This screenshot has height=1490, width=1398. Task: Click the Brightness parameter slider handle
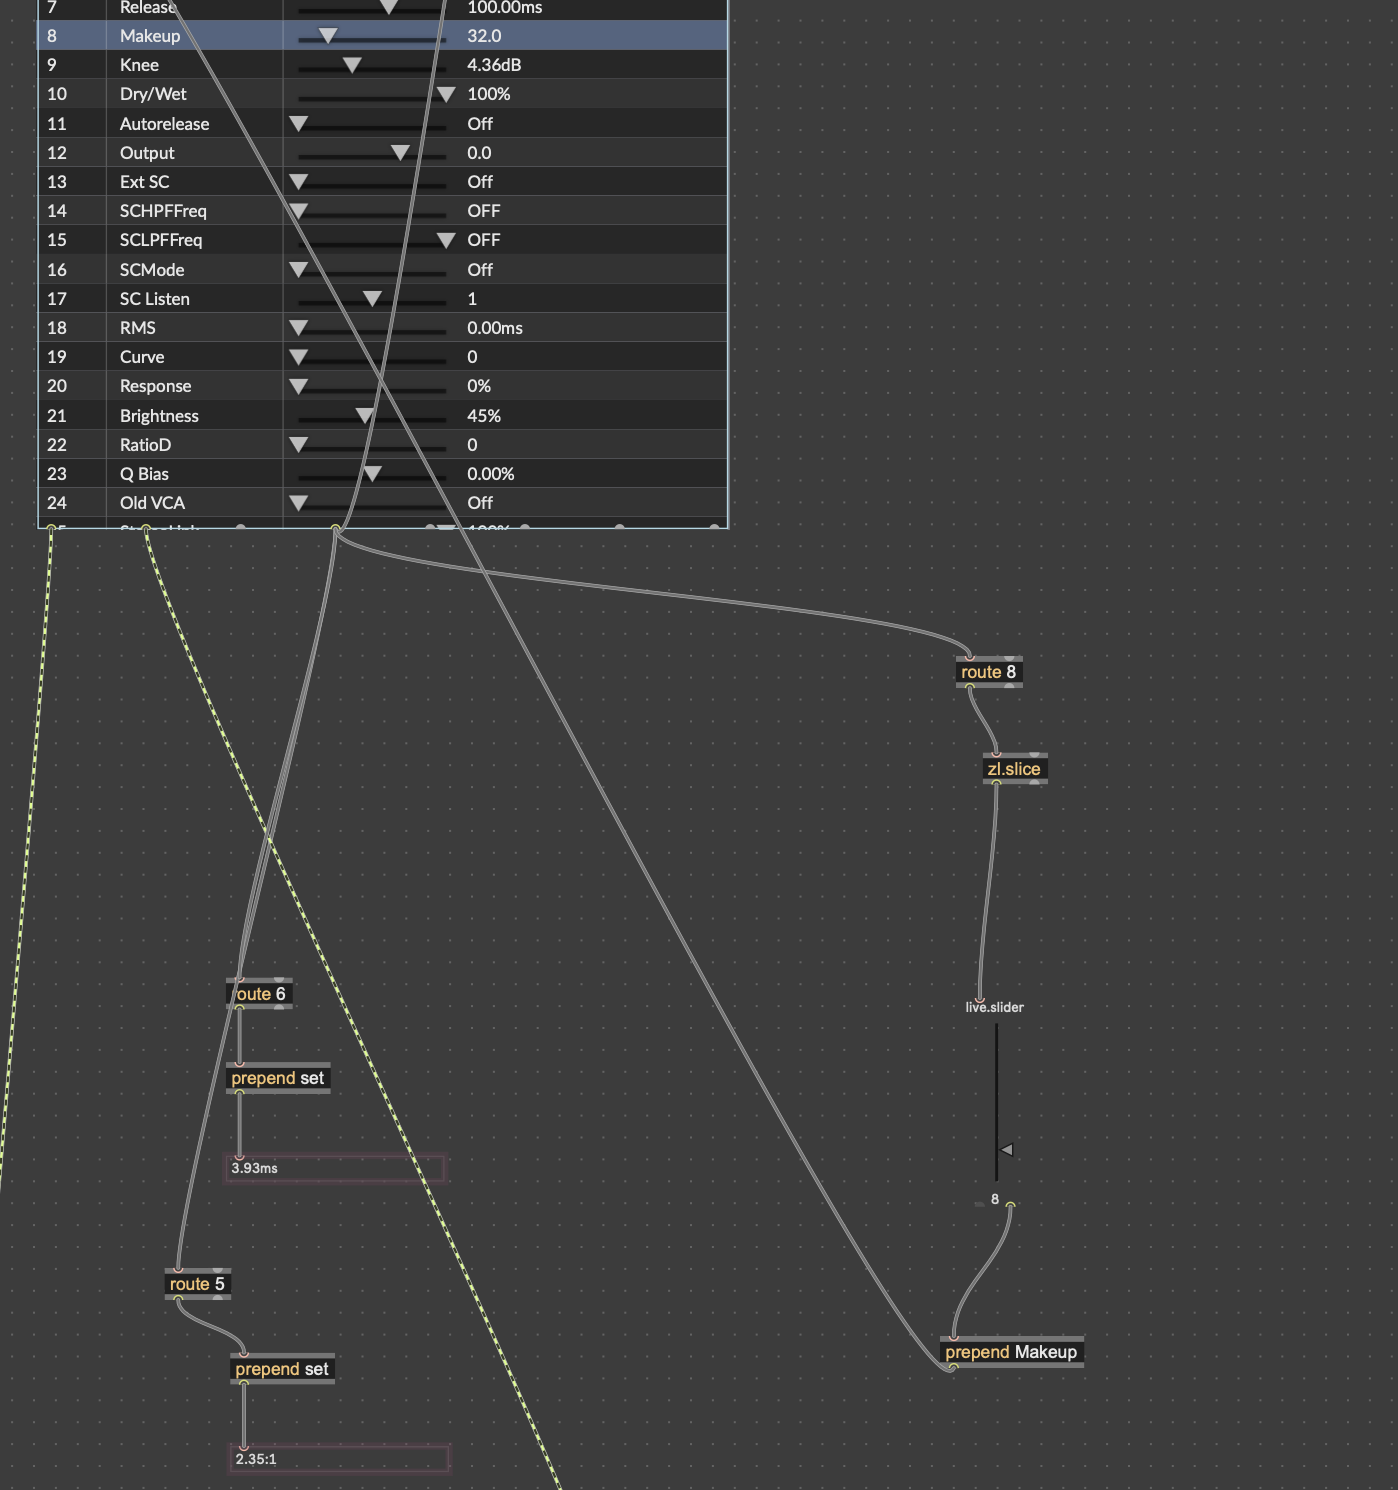(365, 416)
